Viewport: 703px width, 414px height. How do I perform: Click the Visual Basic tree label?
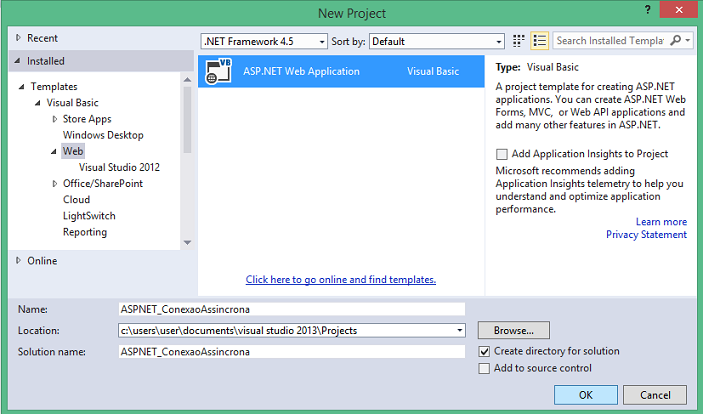pos(72,103)
